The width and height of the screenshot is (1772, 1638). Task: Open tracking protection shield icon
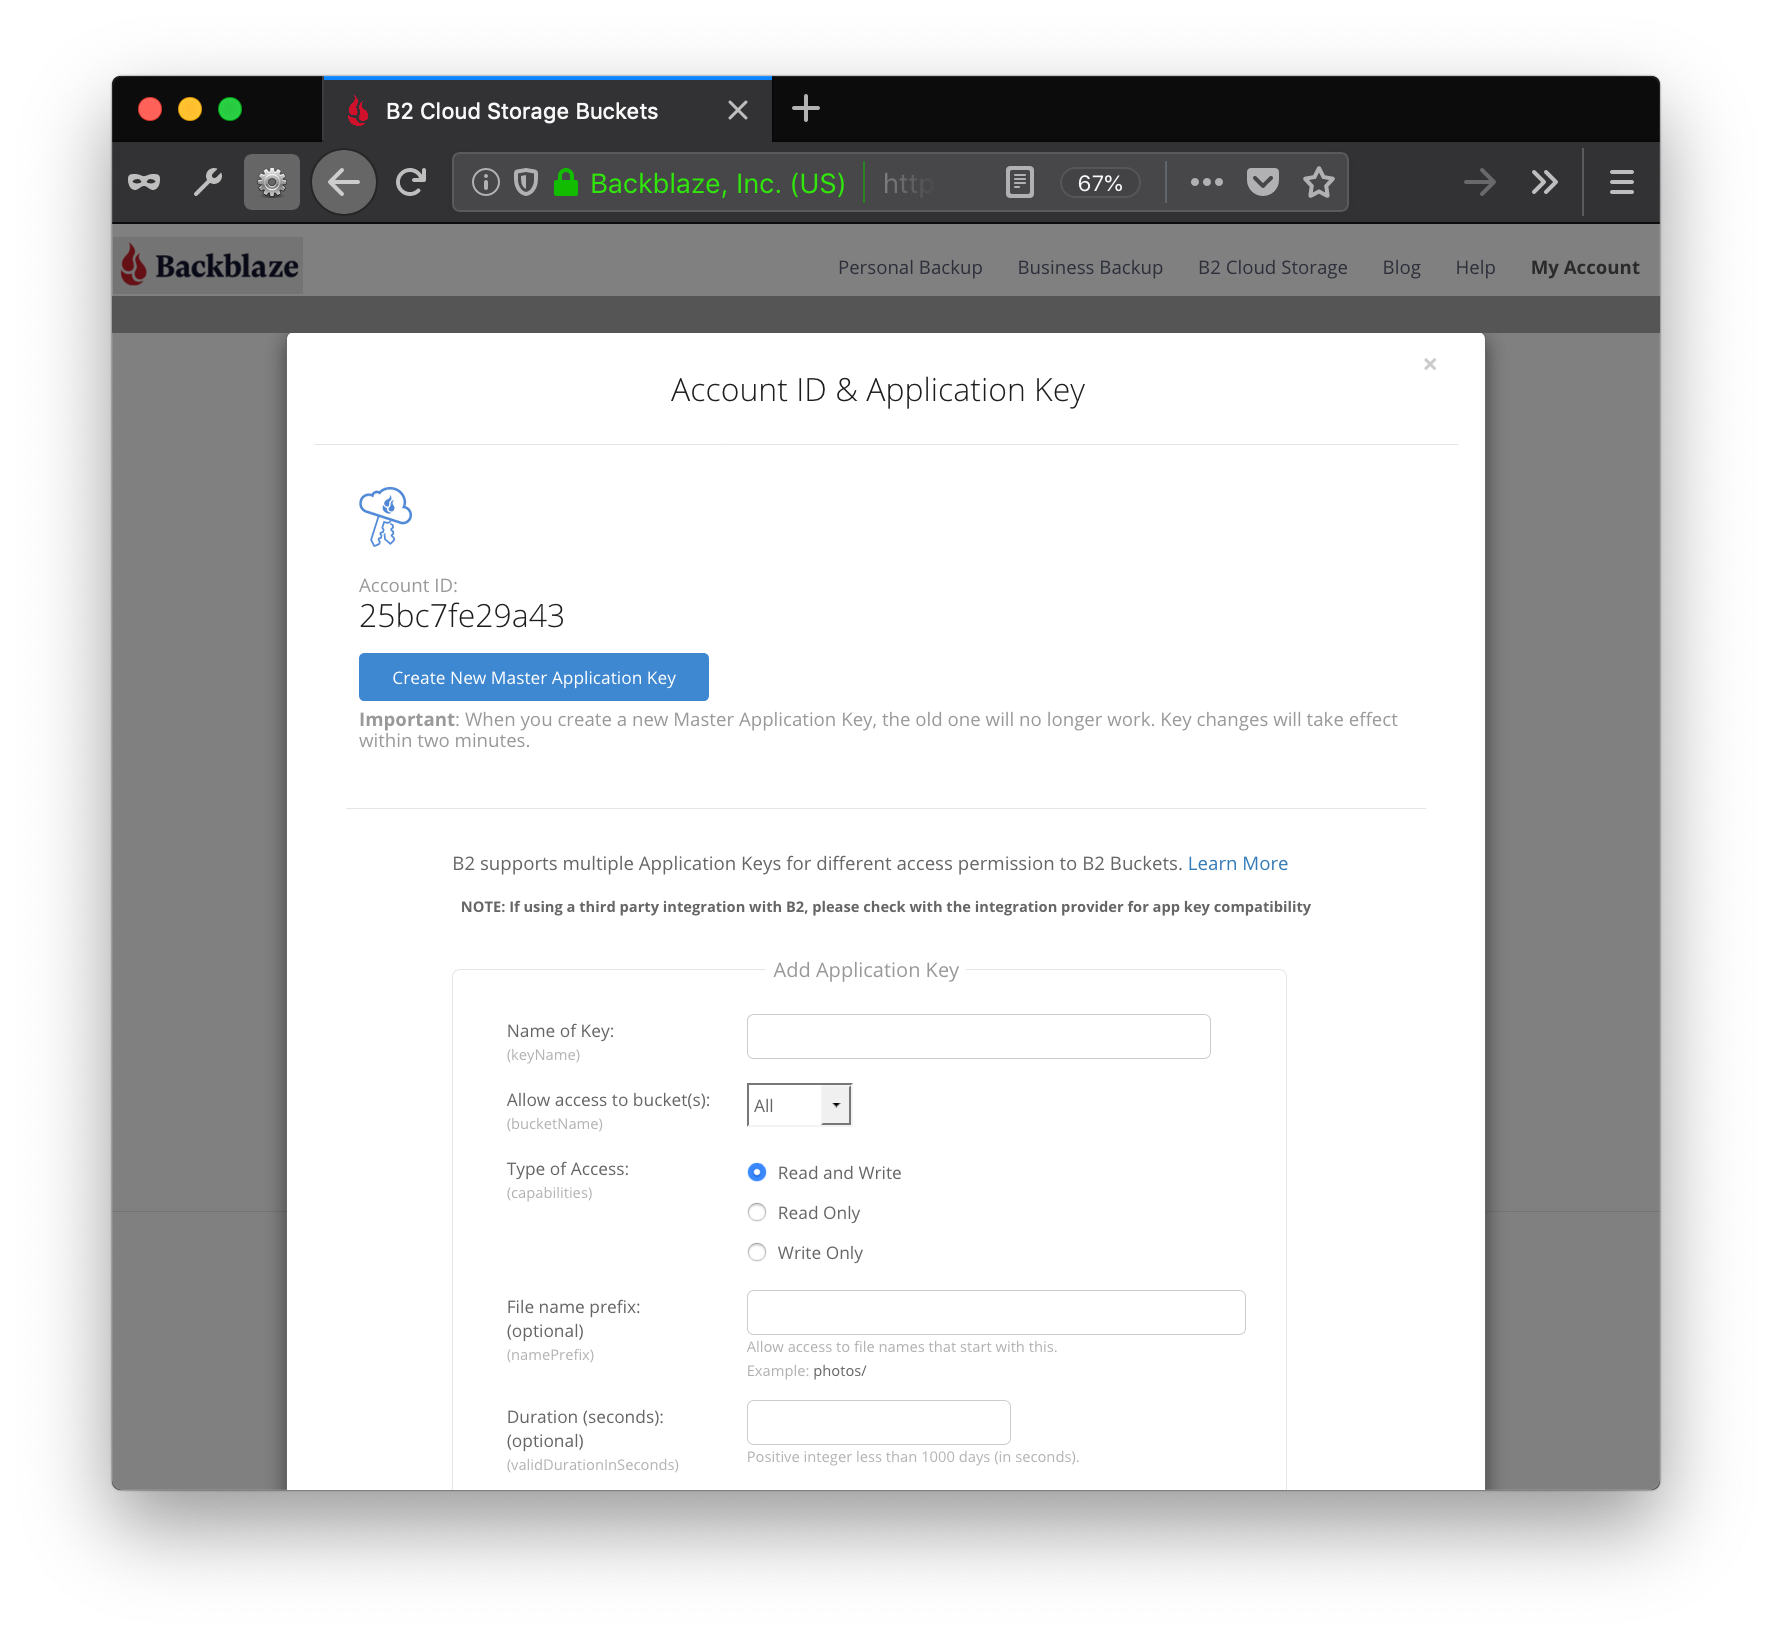[526, 182]
